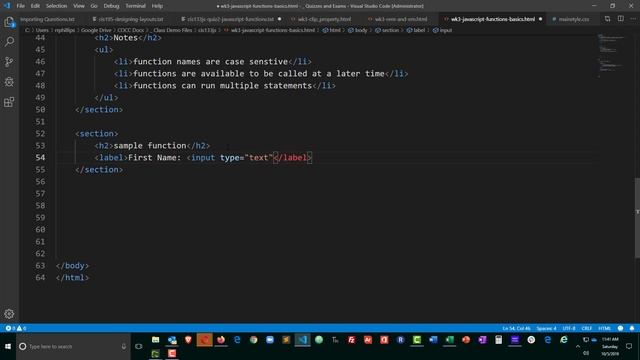Screen dimensions: 640x360
Task: Open FileZilla from the taskbar
Action: click(x=351, y=340)
